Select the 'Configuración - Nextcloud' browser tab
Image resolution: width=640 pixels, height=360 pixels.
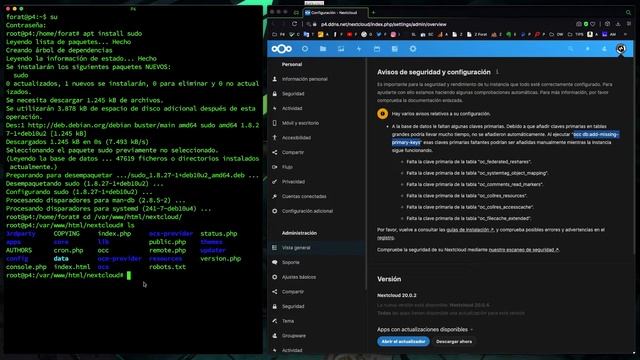336,13
